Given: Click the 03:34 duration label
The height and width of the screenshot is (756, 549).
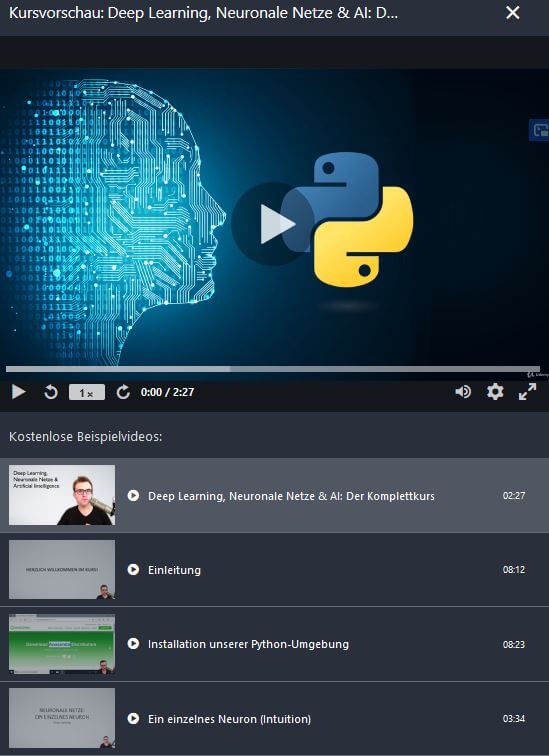Looking at the screenshot, I should click(x=514, y=718).
